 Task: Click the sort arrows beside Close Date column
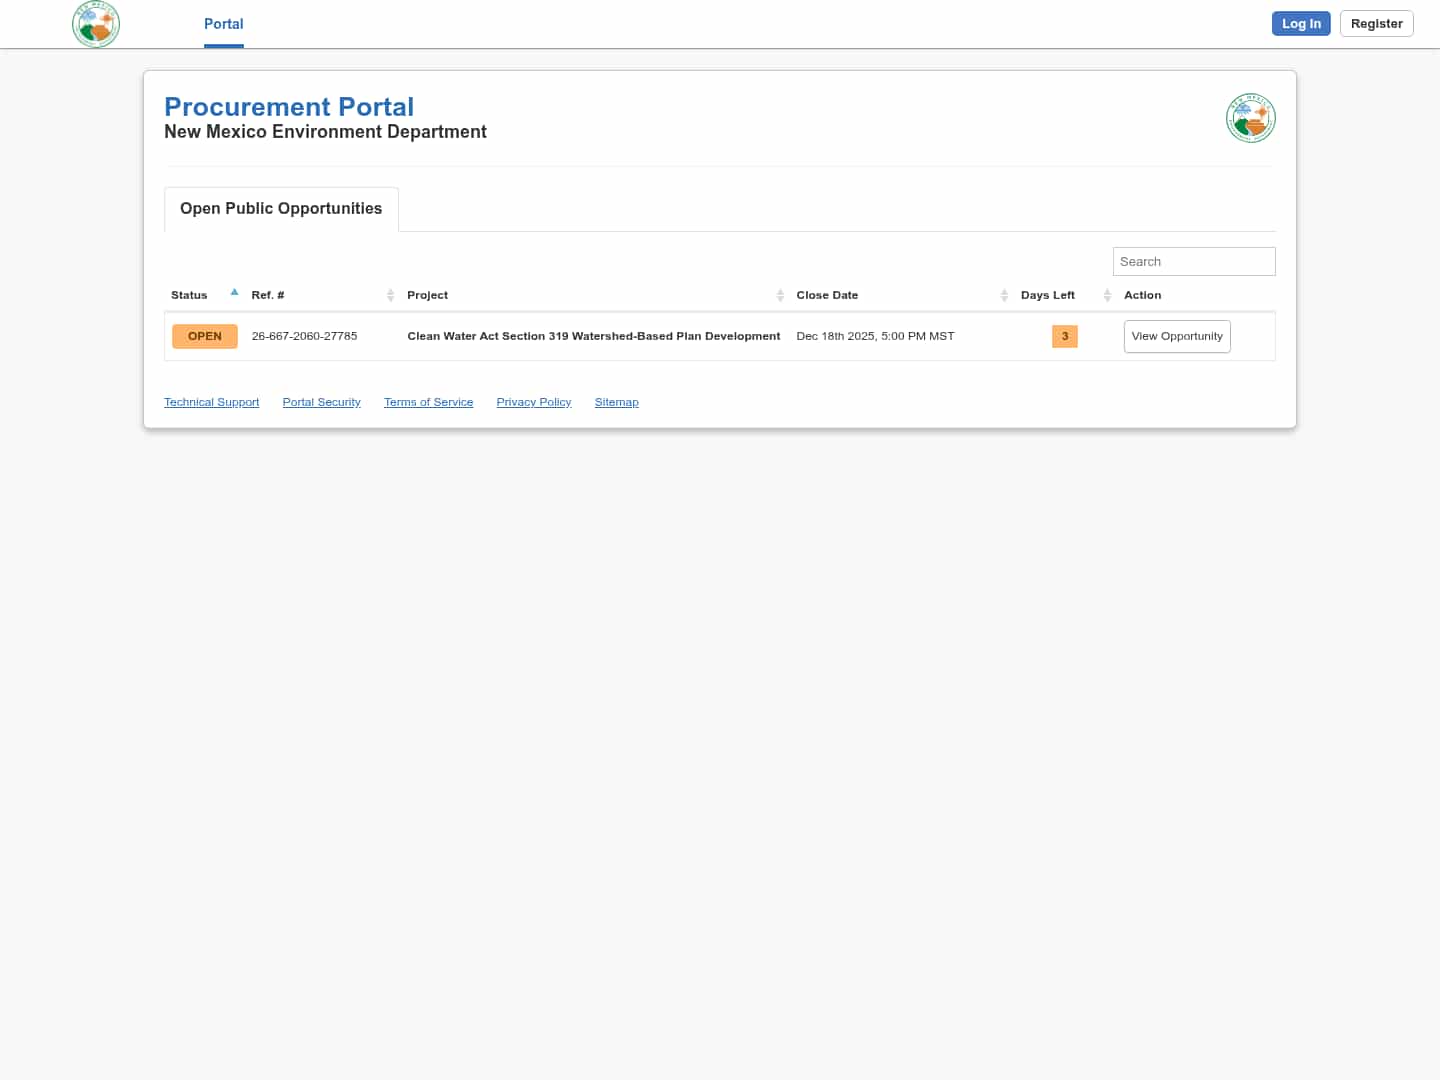1004,295
